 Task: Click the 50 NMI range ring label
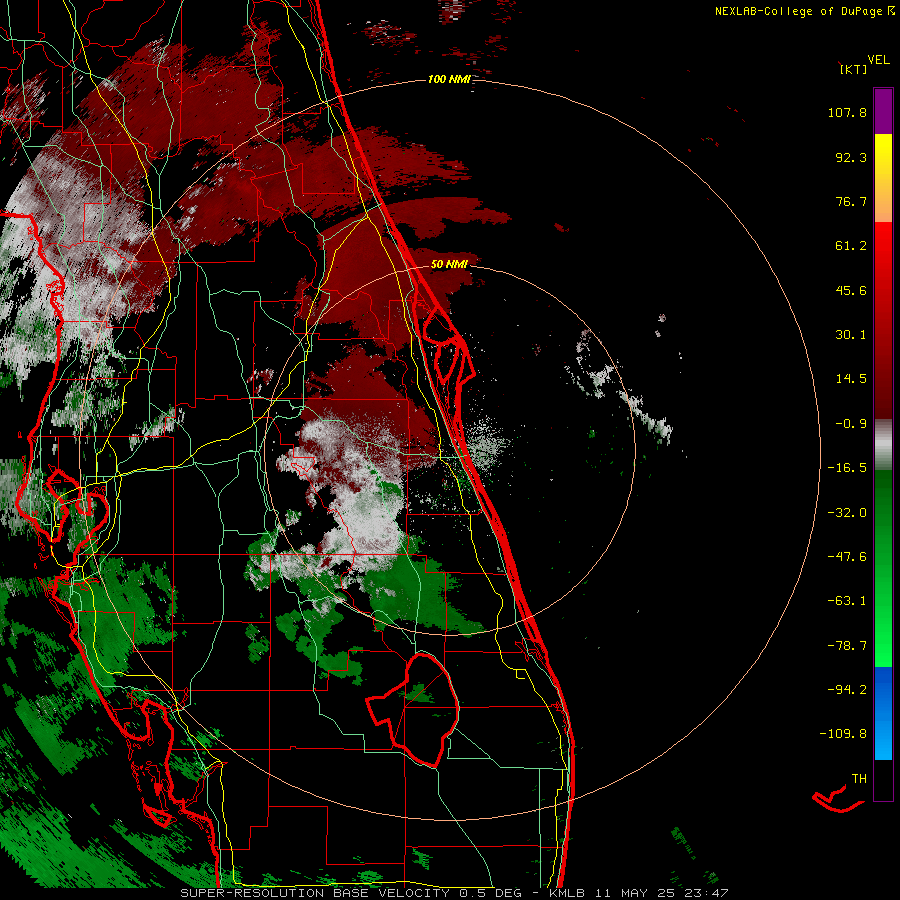[449, 264]
